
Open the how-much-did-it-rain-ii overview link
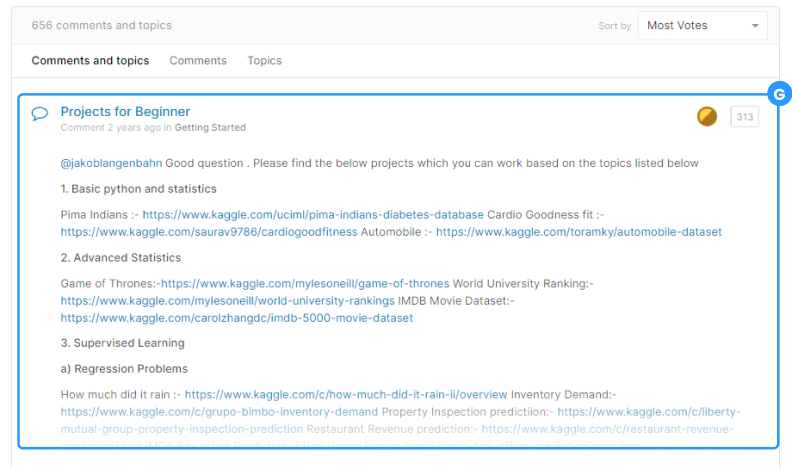pos(346,395)
